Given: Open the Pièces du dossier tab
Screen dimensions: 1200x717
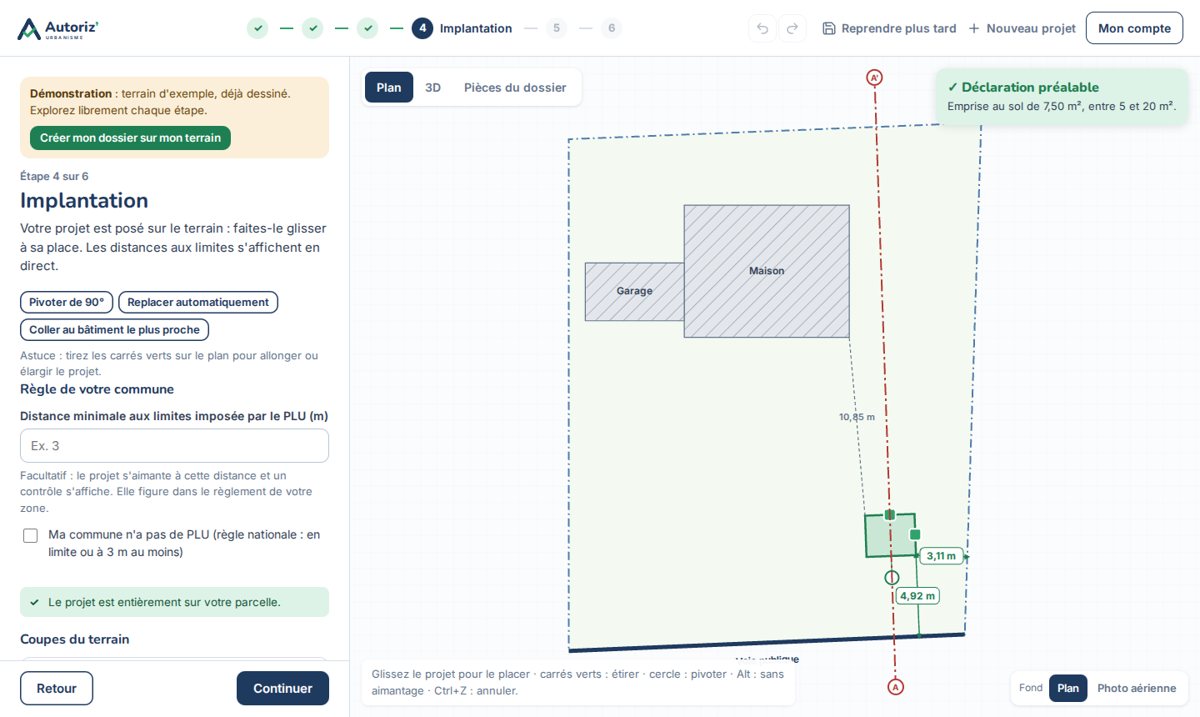Looking at the screenshot, I should tap(515, 87).
